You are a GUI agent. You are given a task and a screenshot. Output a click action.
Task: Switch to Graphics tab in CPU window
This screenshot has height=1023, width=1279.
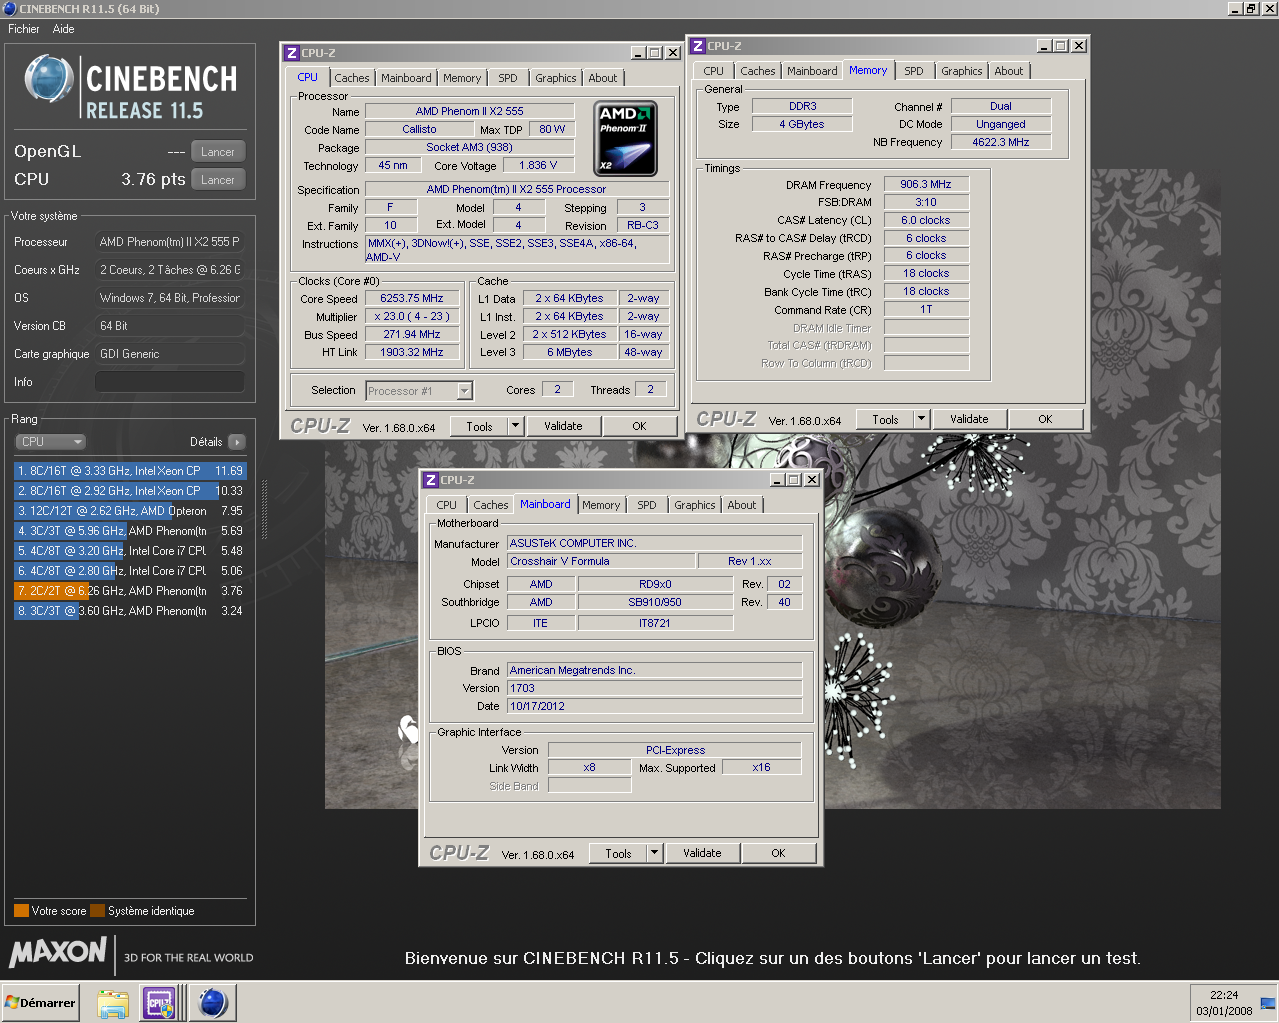[x=556, y=78]
